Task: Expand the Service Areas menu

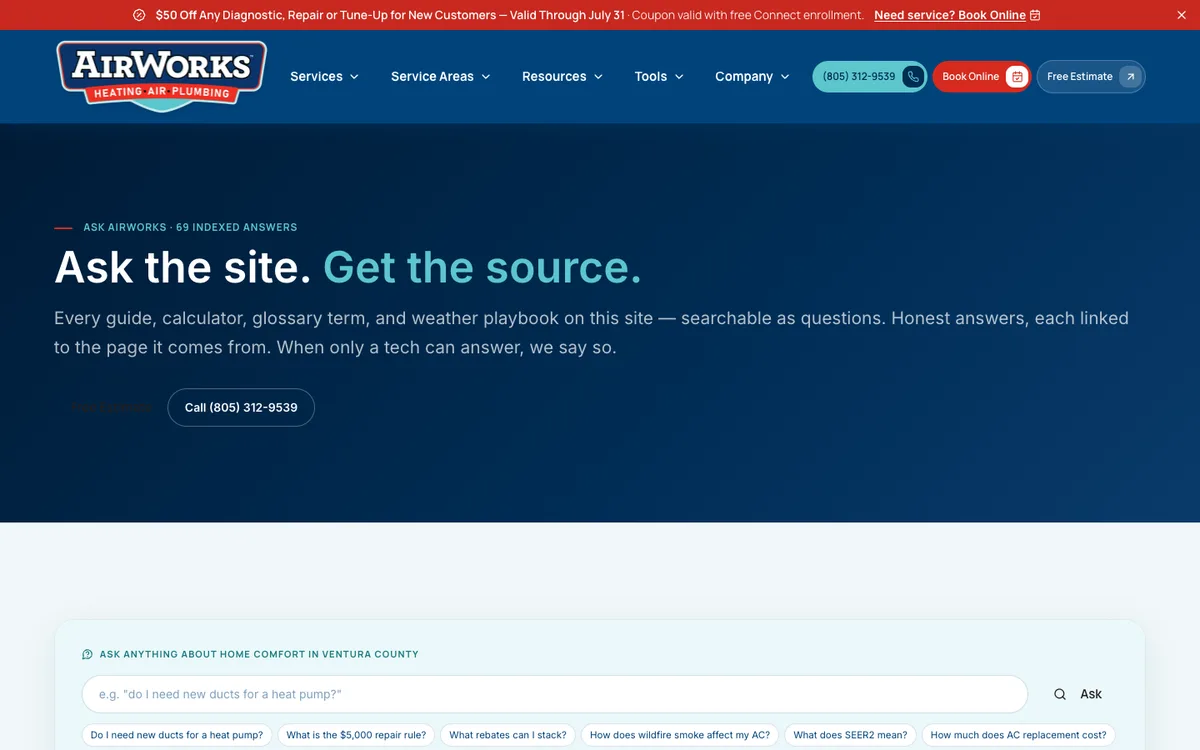Action: pyautogui.click(x=441, y=76)
